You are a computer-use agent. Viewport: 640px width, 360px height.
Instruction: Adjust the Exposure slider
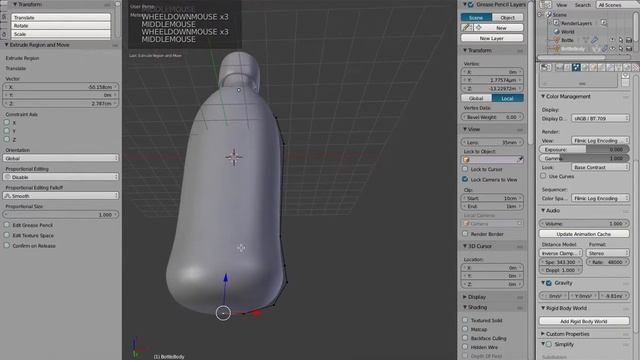pos(584,149)
